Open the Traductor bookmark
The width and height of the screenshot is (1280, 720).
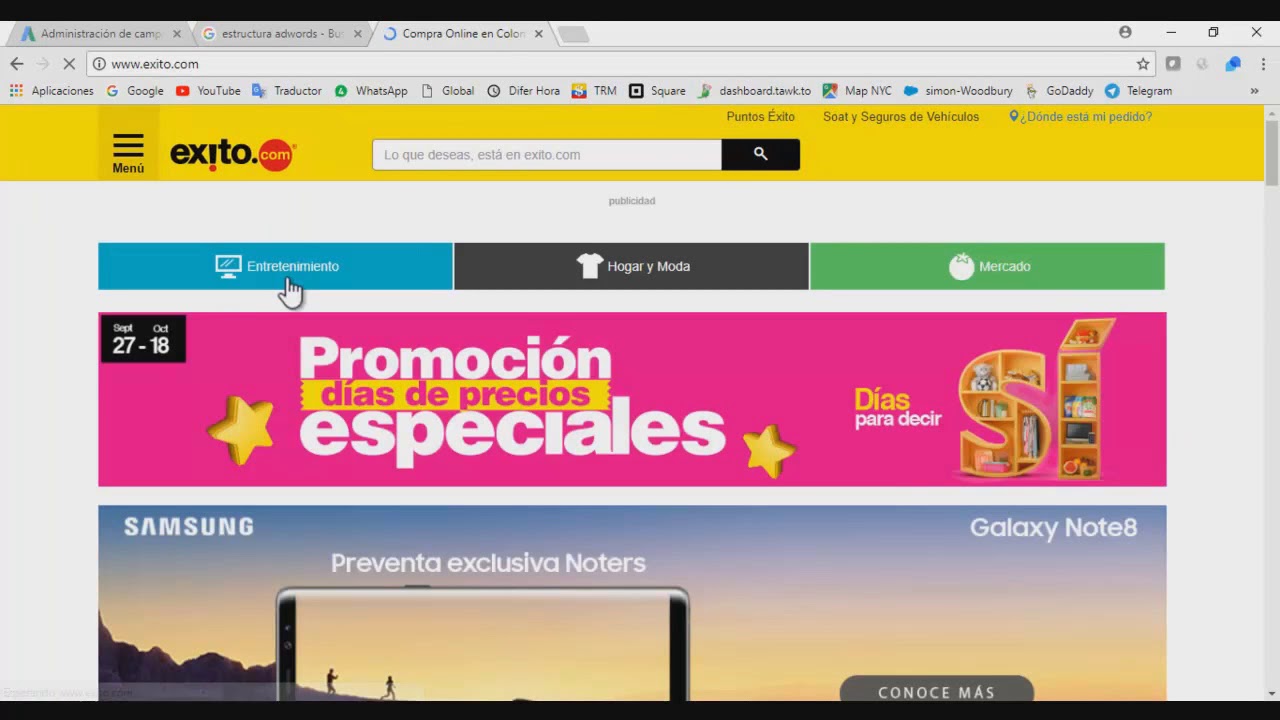click(x=287, y=91)
